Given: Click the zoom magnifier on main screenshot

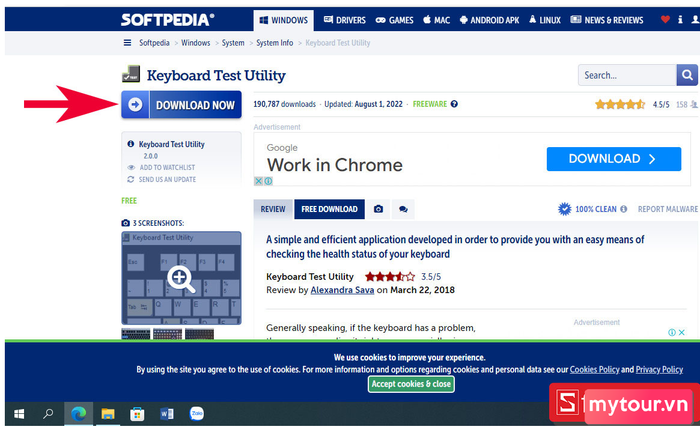Looking at the screenshot, I should pyautogui.click(x=181, y=279).
